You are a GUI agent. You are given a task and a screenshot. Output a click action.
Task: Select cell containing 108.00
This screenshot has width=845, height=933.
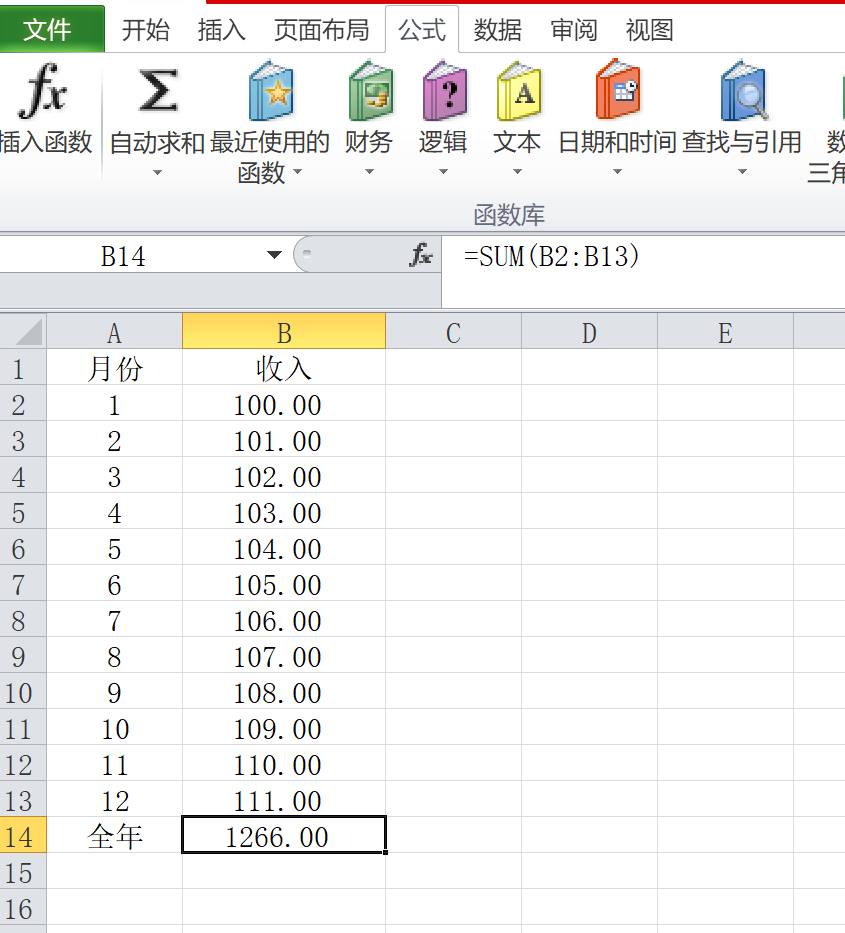(284, 691)
